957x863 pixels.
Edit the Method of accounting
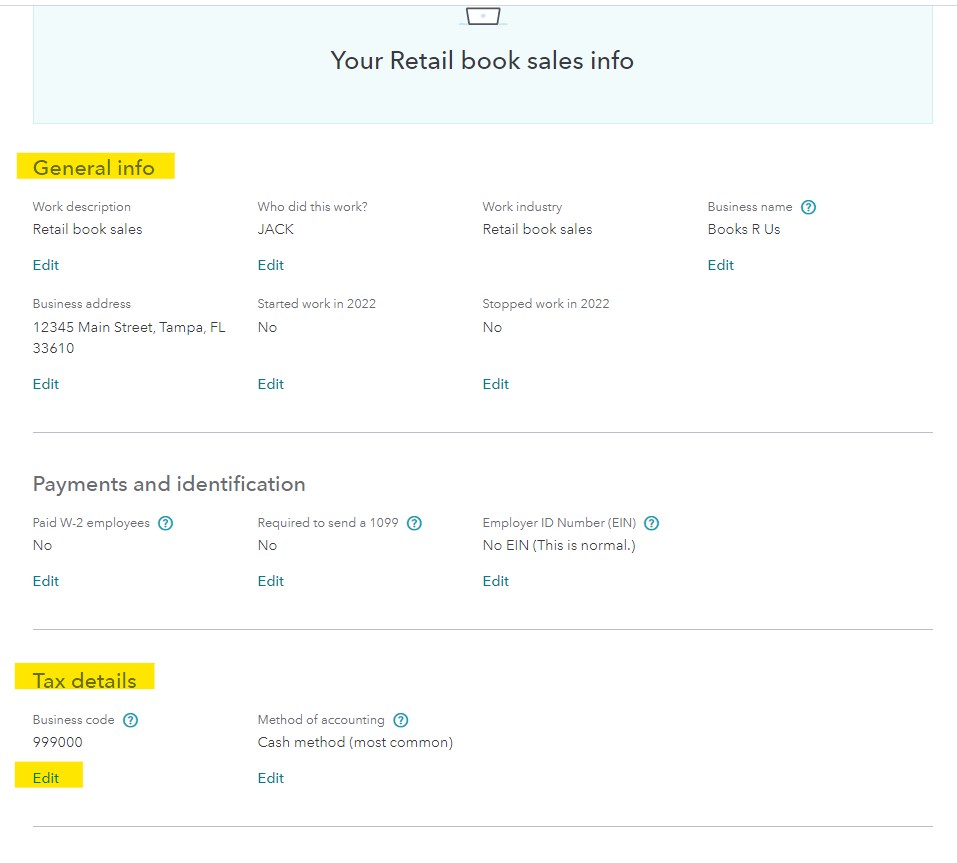click(270, 778)
